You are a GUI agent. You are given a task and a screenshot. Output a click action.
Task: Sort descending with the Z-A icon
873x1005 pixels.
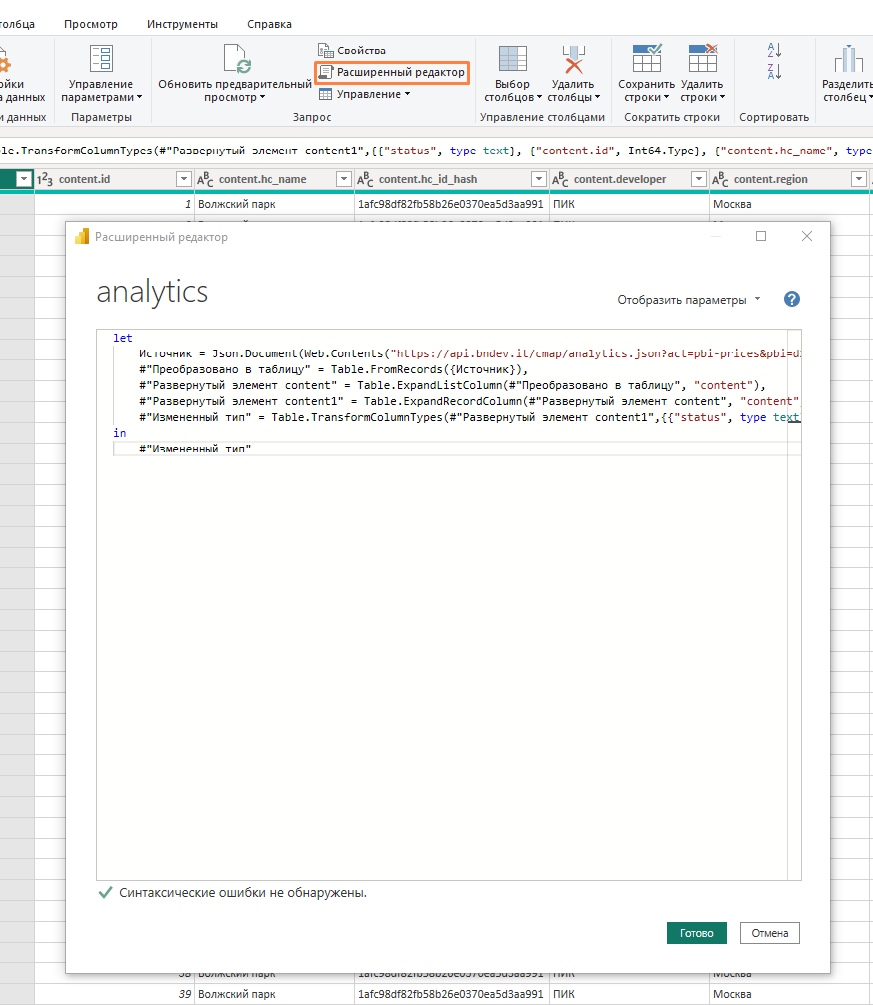click(774, 71)
